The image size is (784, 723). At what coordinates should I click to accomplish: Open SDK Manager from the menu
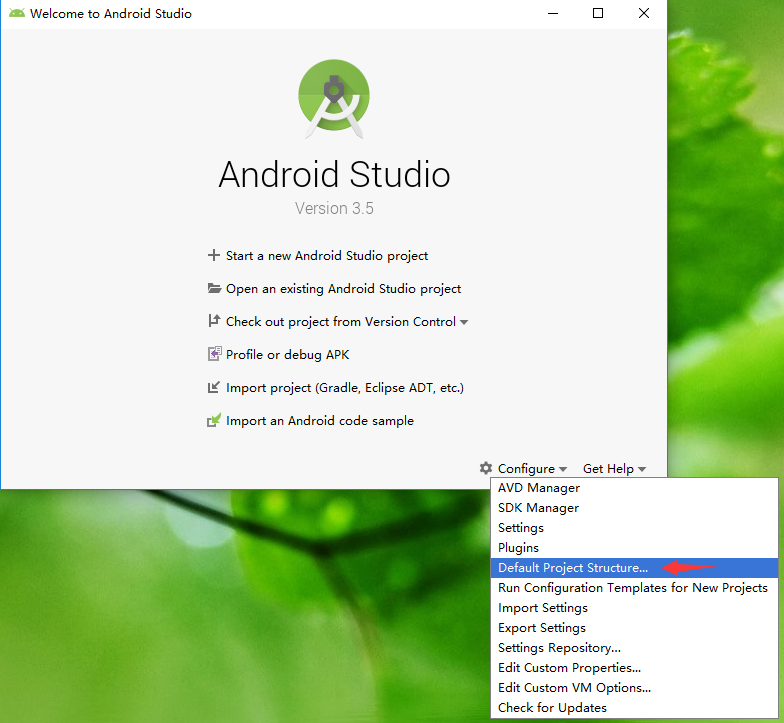coord(634,508)
